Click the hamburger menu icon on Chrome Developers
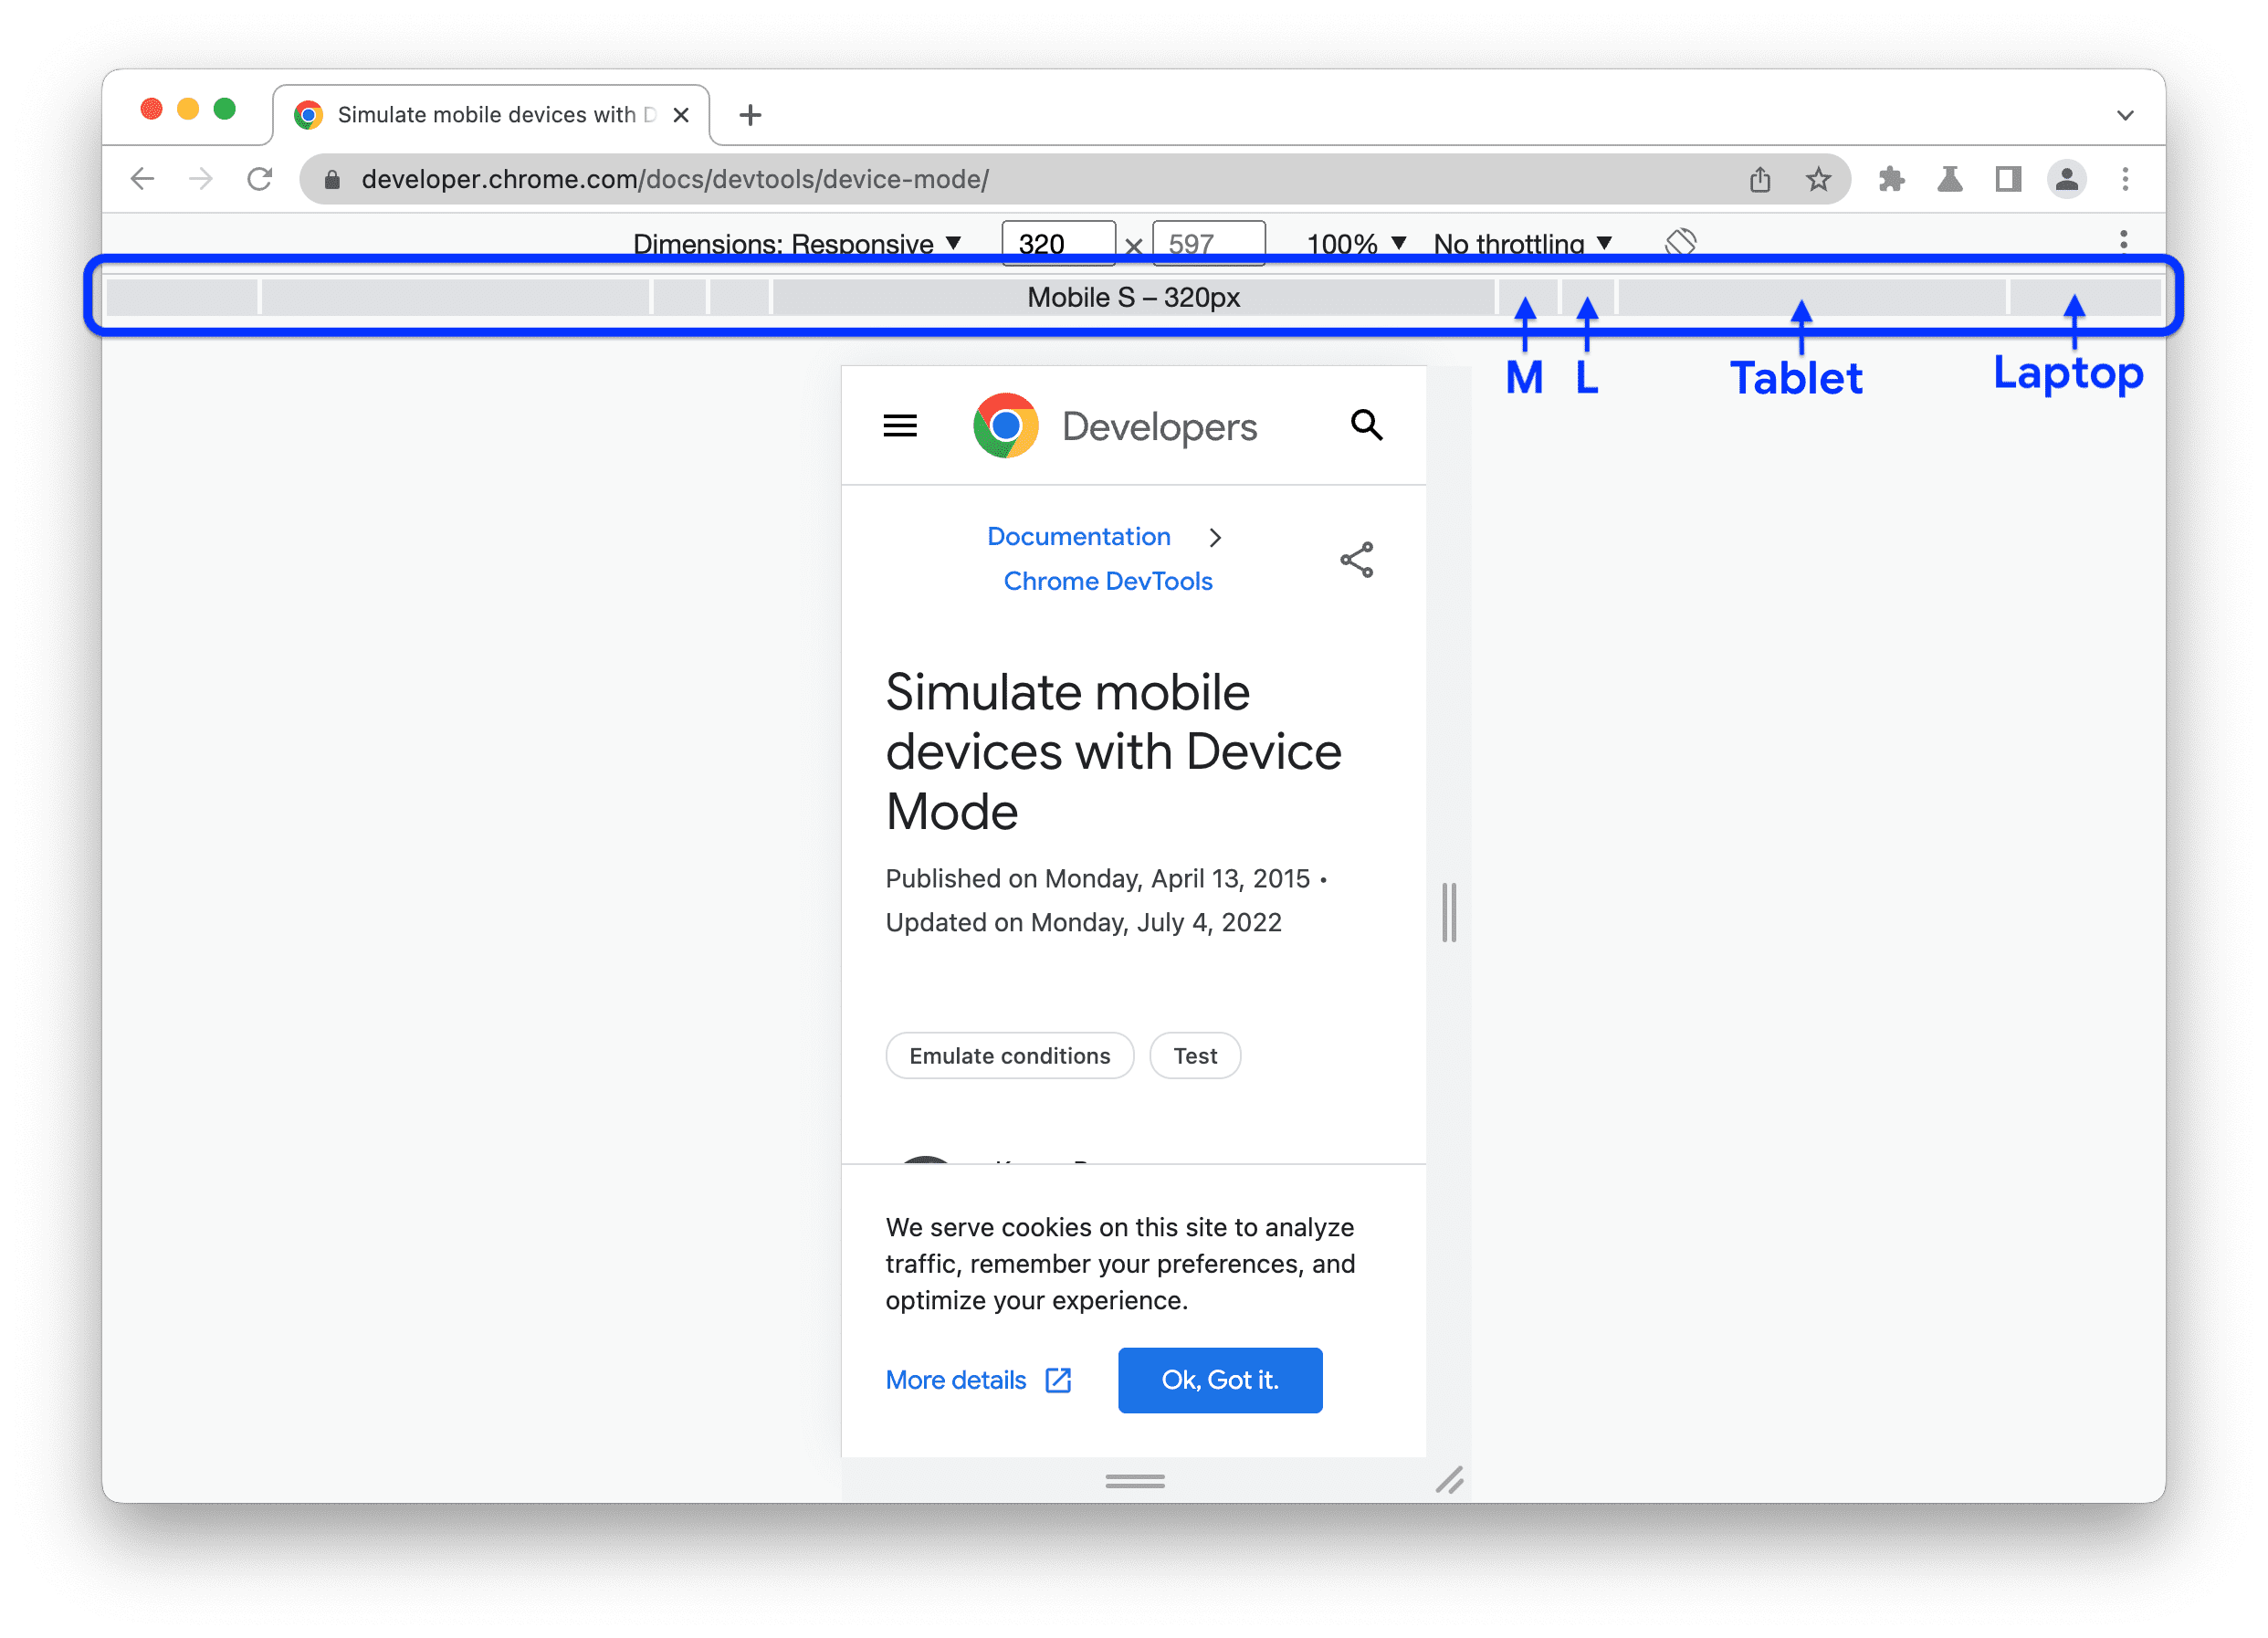 (900, 425)
